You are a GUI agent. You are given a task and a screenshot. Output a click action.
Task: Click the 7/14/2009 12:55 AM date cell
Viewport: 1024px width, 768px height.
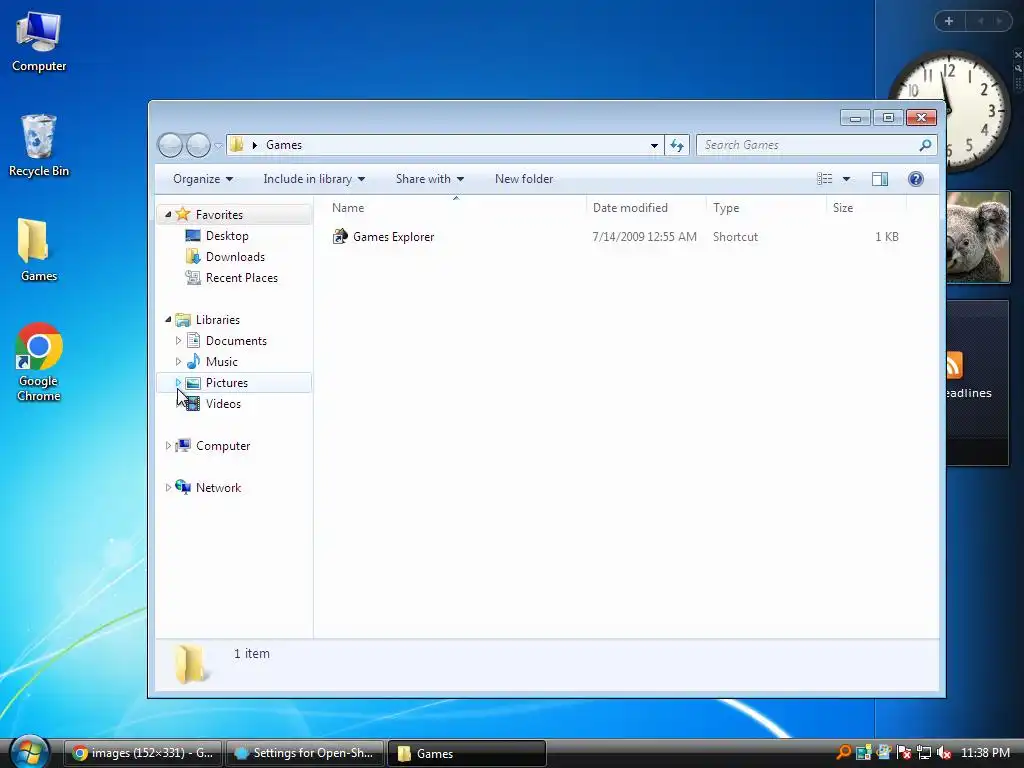coord(644,236)
